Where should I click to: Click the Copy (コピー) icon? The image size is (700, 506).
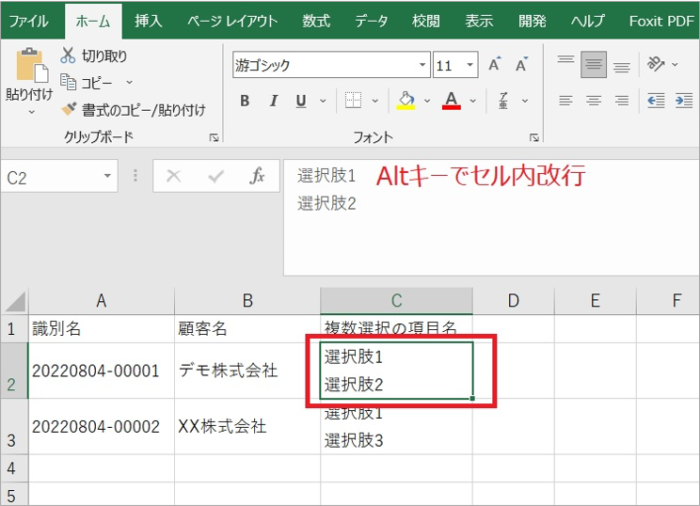pyautogui.click(x=68, y=82)
